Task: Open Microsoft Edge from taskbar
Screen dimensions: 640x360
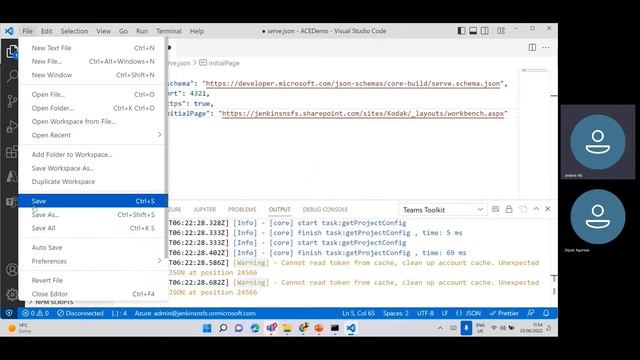Action: (255, 328)
